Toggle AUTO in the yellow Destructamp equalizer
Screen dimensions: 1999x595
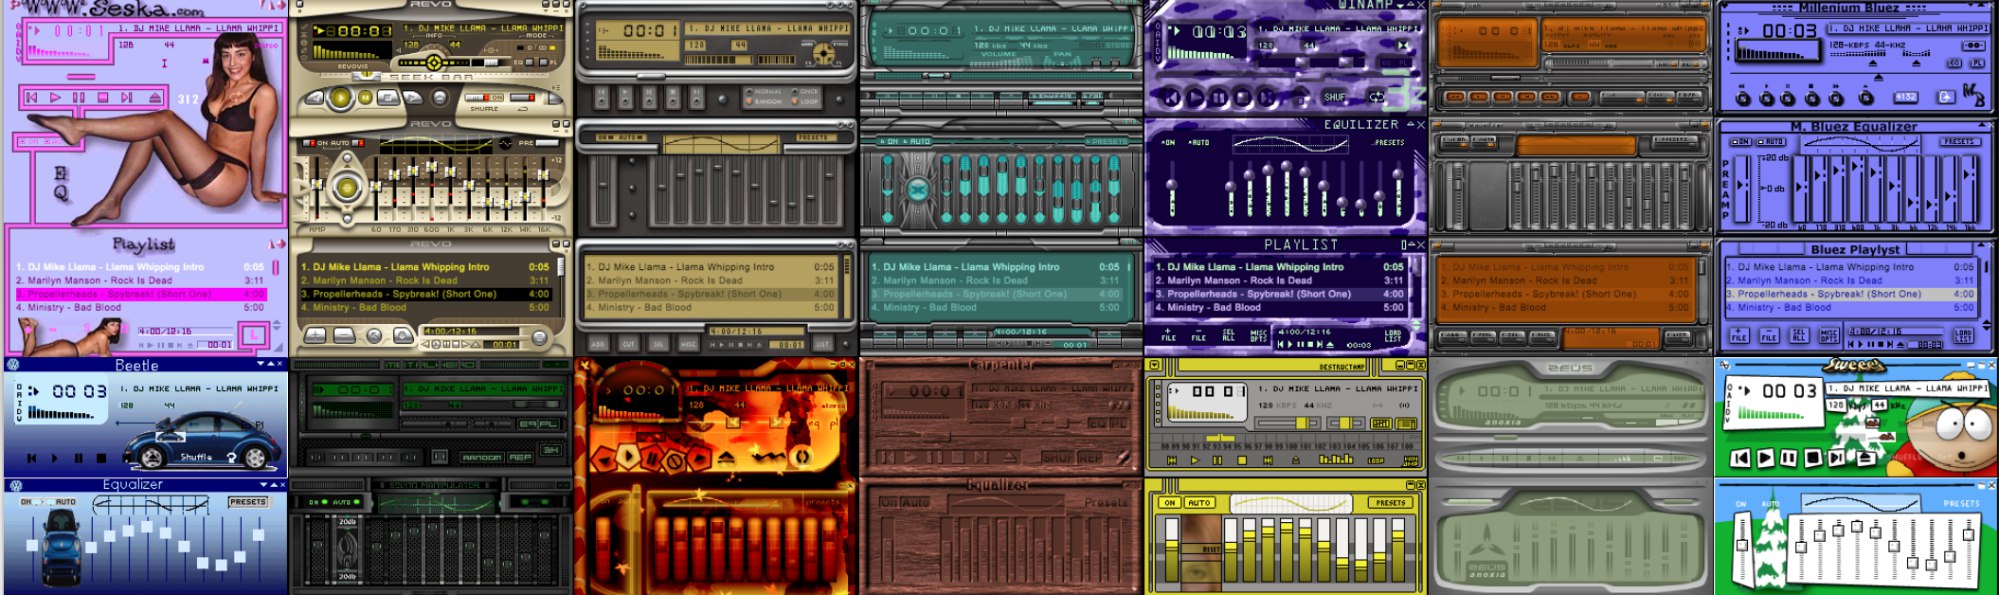(x=1199, y=503)
